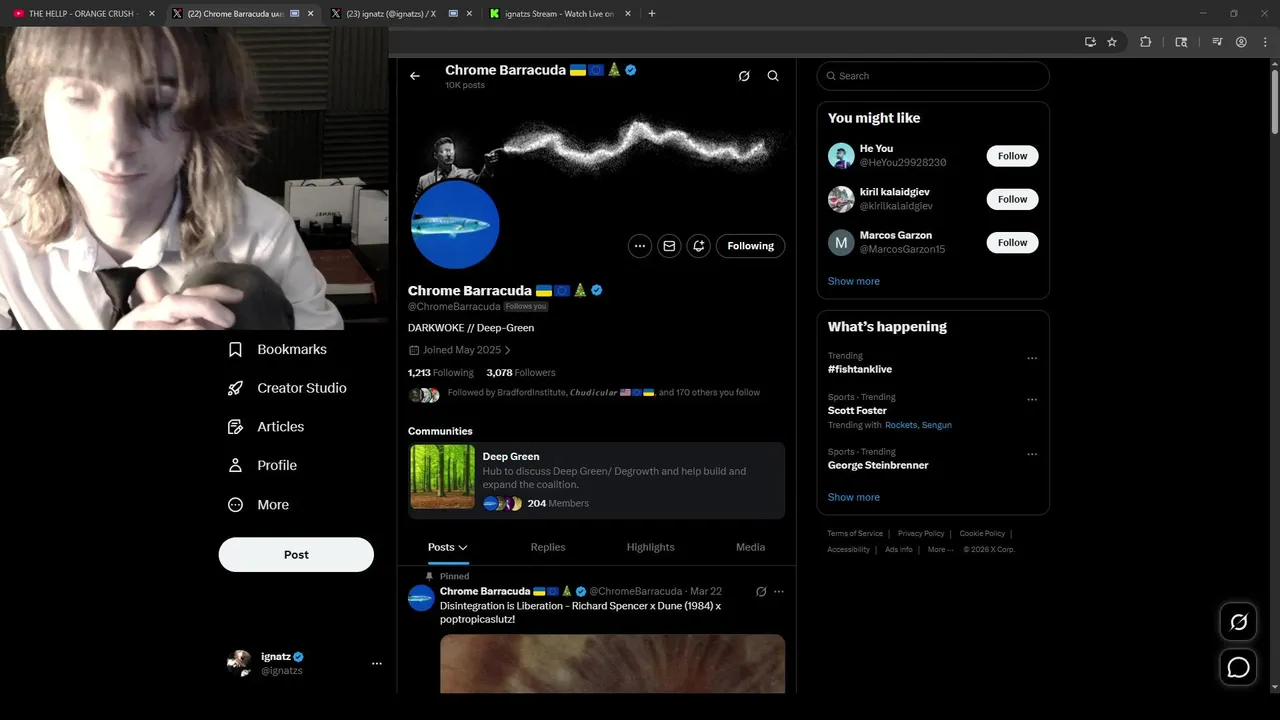This screenshot has width=1280, height=720.
Task: Switch to the Replies tab
Action: (548, 547)
